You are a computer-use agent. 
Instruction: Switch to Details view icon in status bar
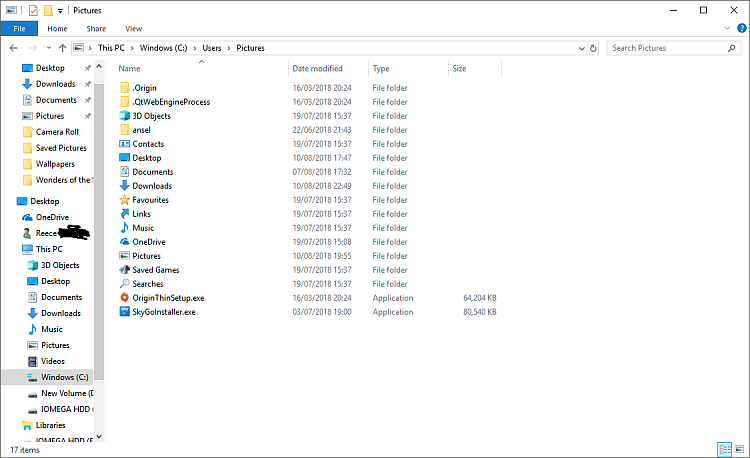coord(725,449)
